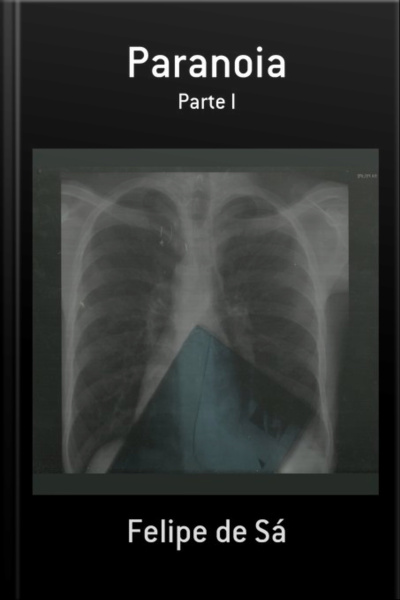
Task: Click the blue object overlapping the X-ray
Action: [214, 402]
